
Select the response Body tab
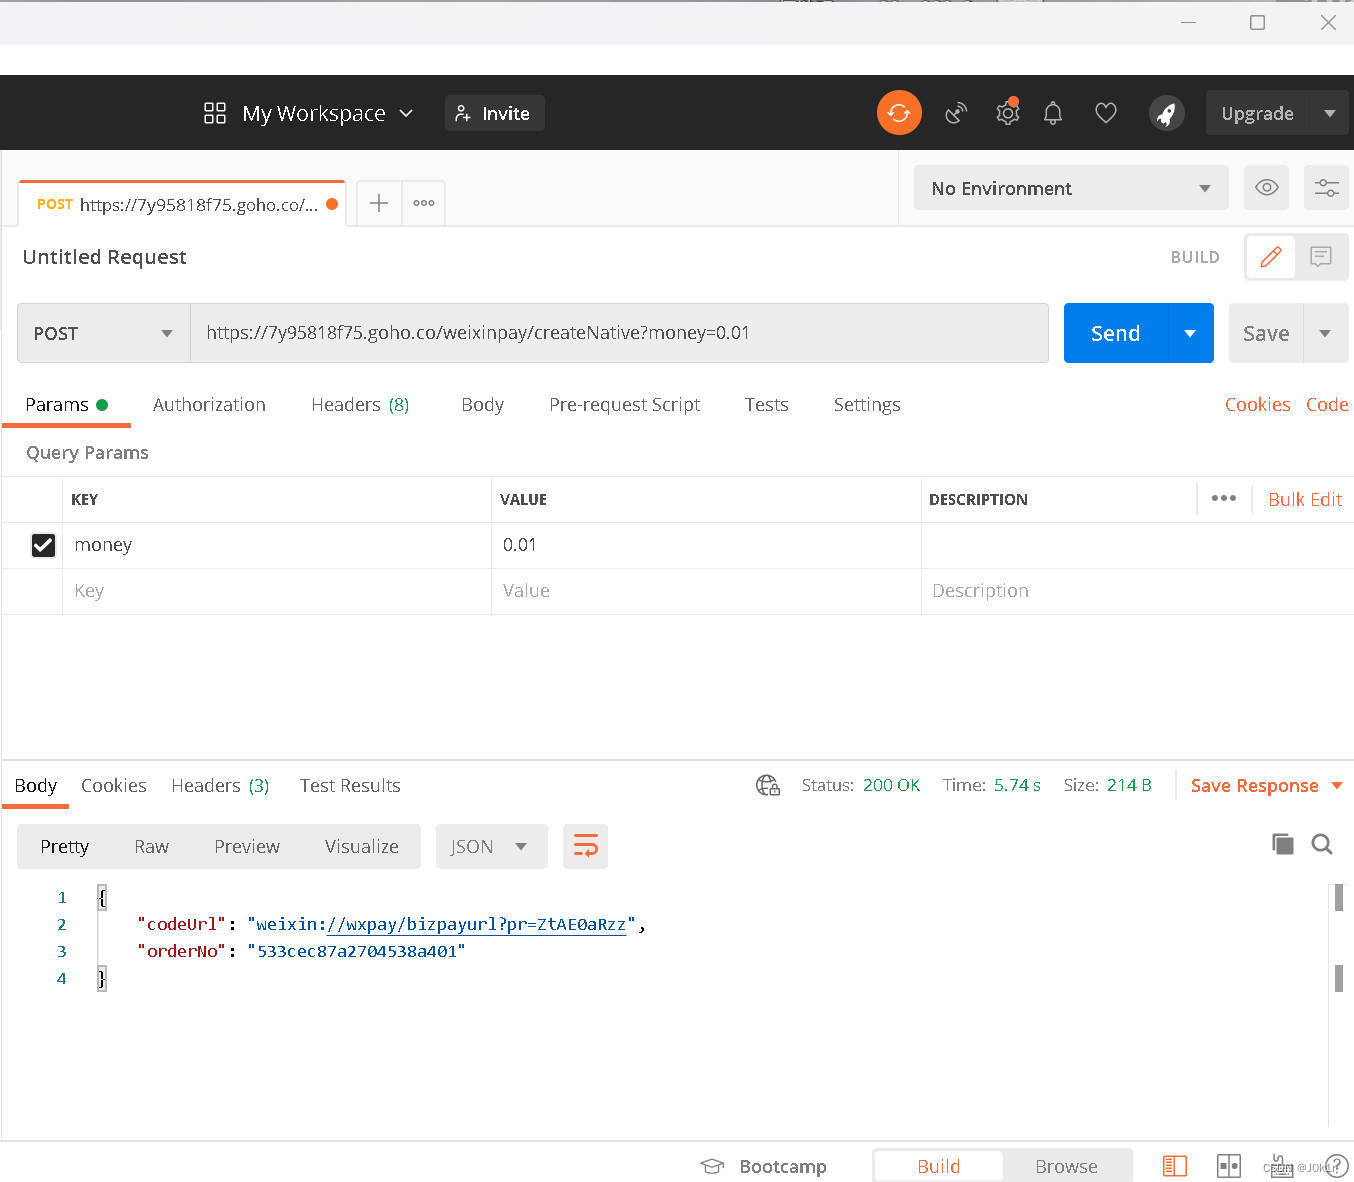pyautogui.click(x=35, y=785)
